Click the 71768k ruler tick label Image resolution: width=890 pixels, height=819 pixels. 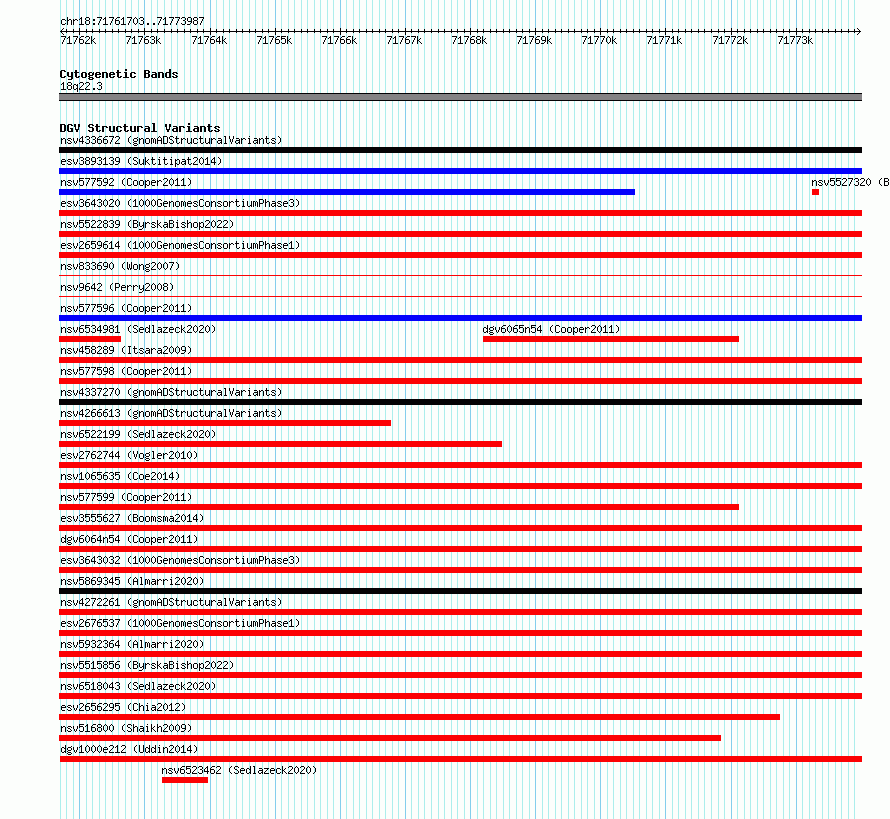click(469, 40)
